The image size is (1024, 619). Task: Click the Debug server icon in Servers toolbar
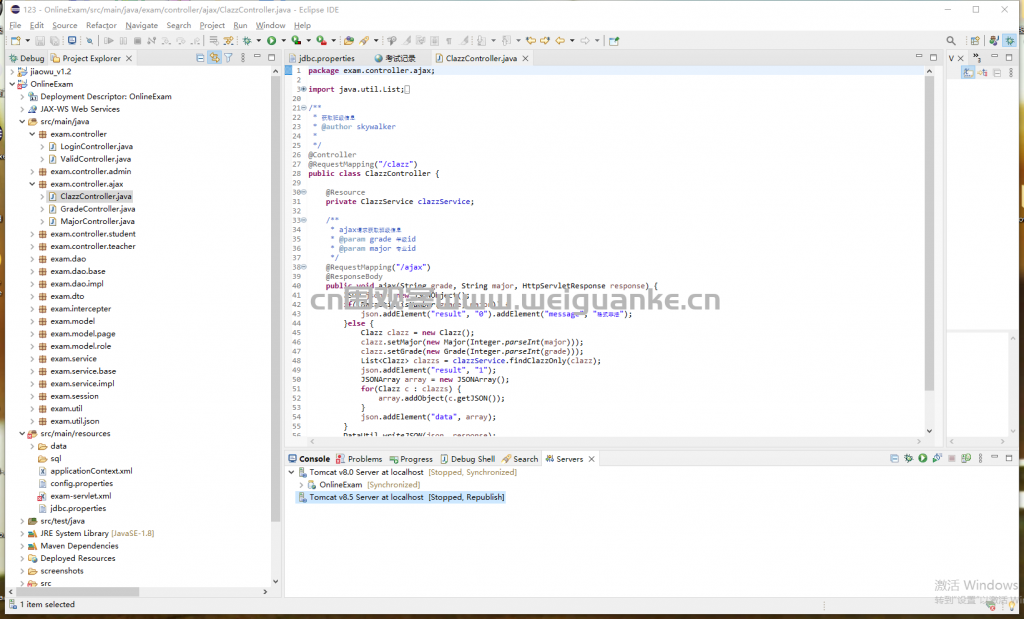[908, 458]
